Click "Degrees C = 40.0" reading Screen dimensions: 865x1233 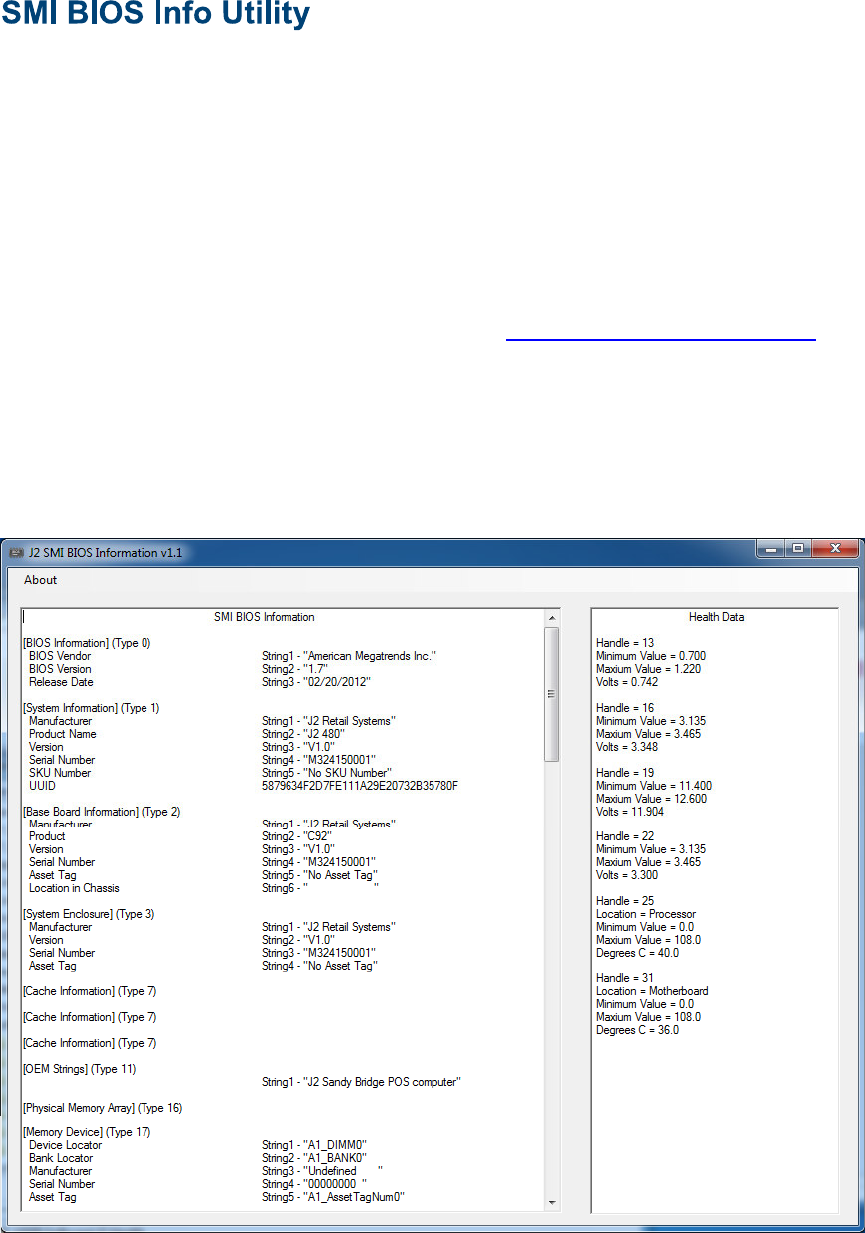(x=637, y=953)
